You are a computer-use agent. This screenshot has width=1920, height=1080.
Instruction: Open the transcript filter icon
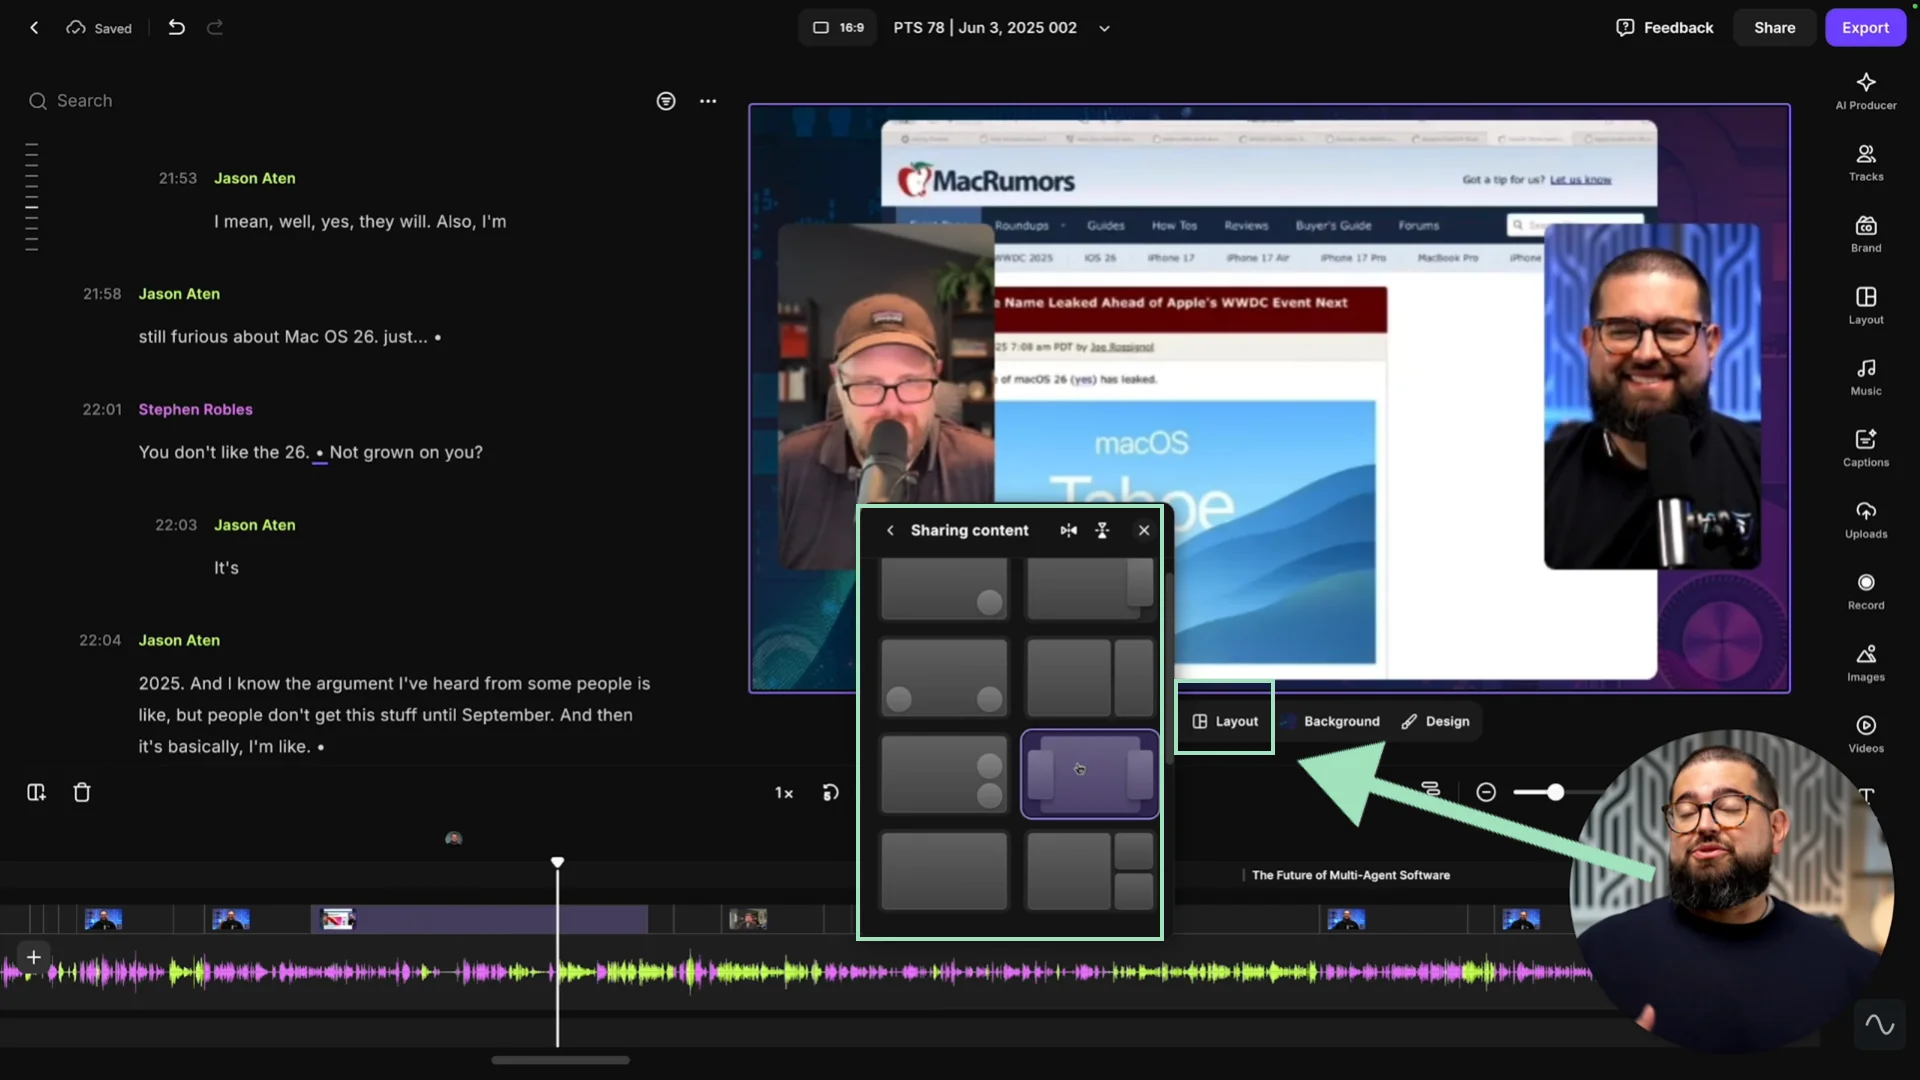[666, 101]
